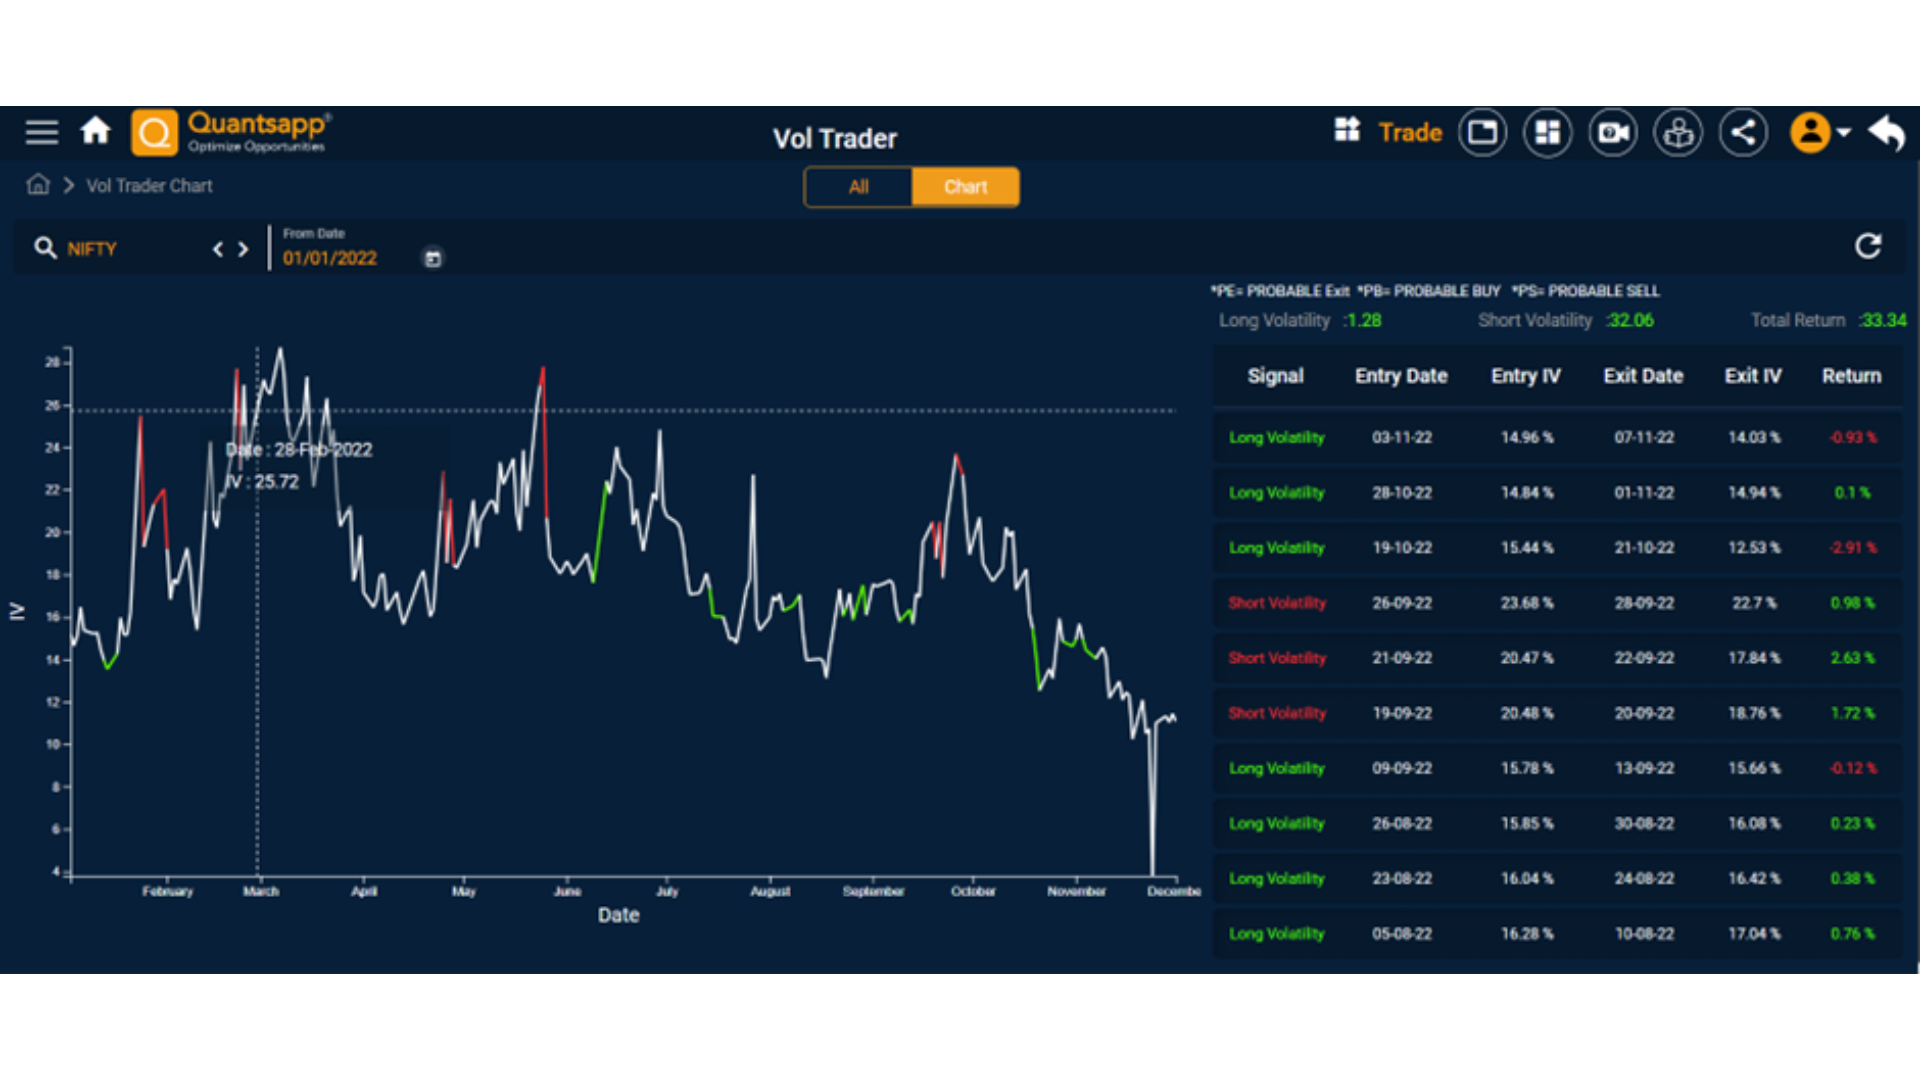Click the share icon
This screenshot has height=1080, width=1920.
coord(1743,132)
